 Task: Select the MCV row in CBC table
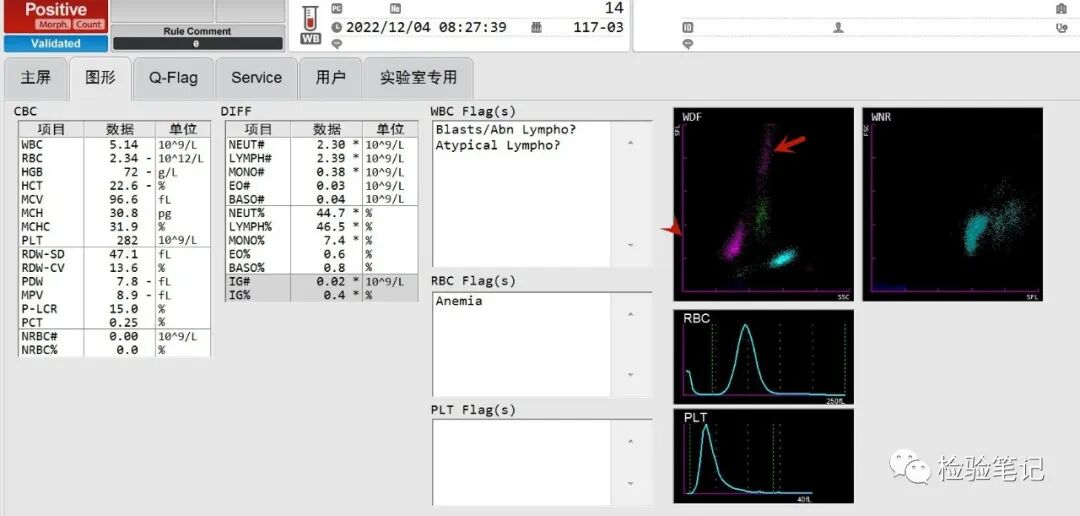tap(114, 200)
